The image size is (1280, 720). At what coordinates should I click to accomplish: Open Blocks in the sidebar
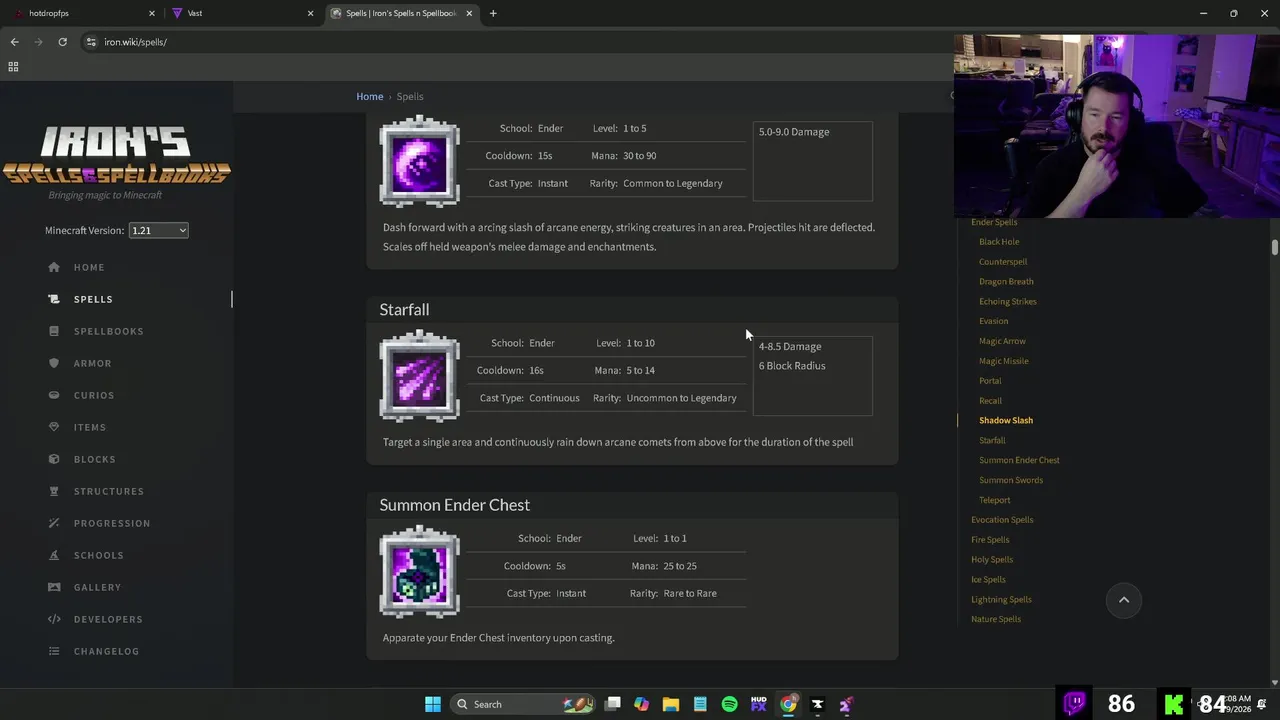[x=94, y=459]
